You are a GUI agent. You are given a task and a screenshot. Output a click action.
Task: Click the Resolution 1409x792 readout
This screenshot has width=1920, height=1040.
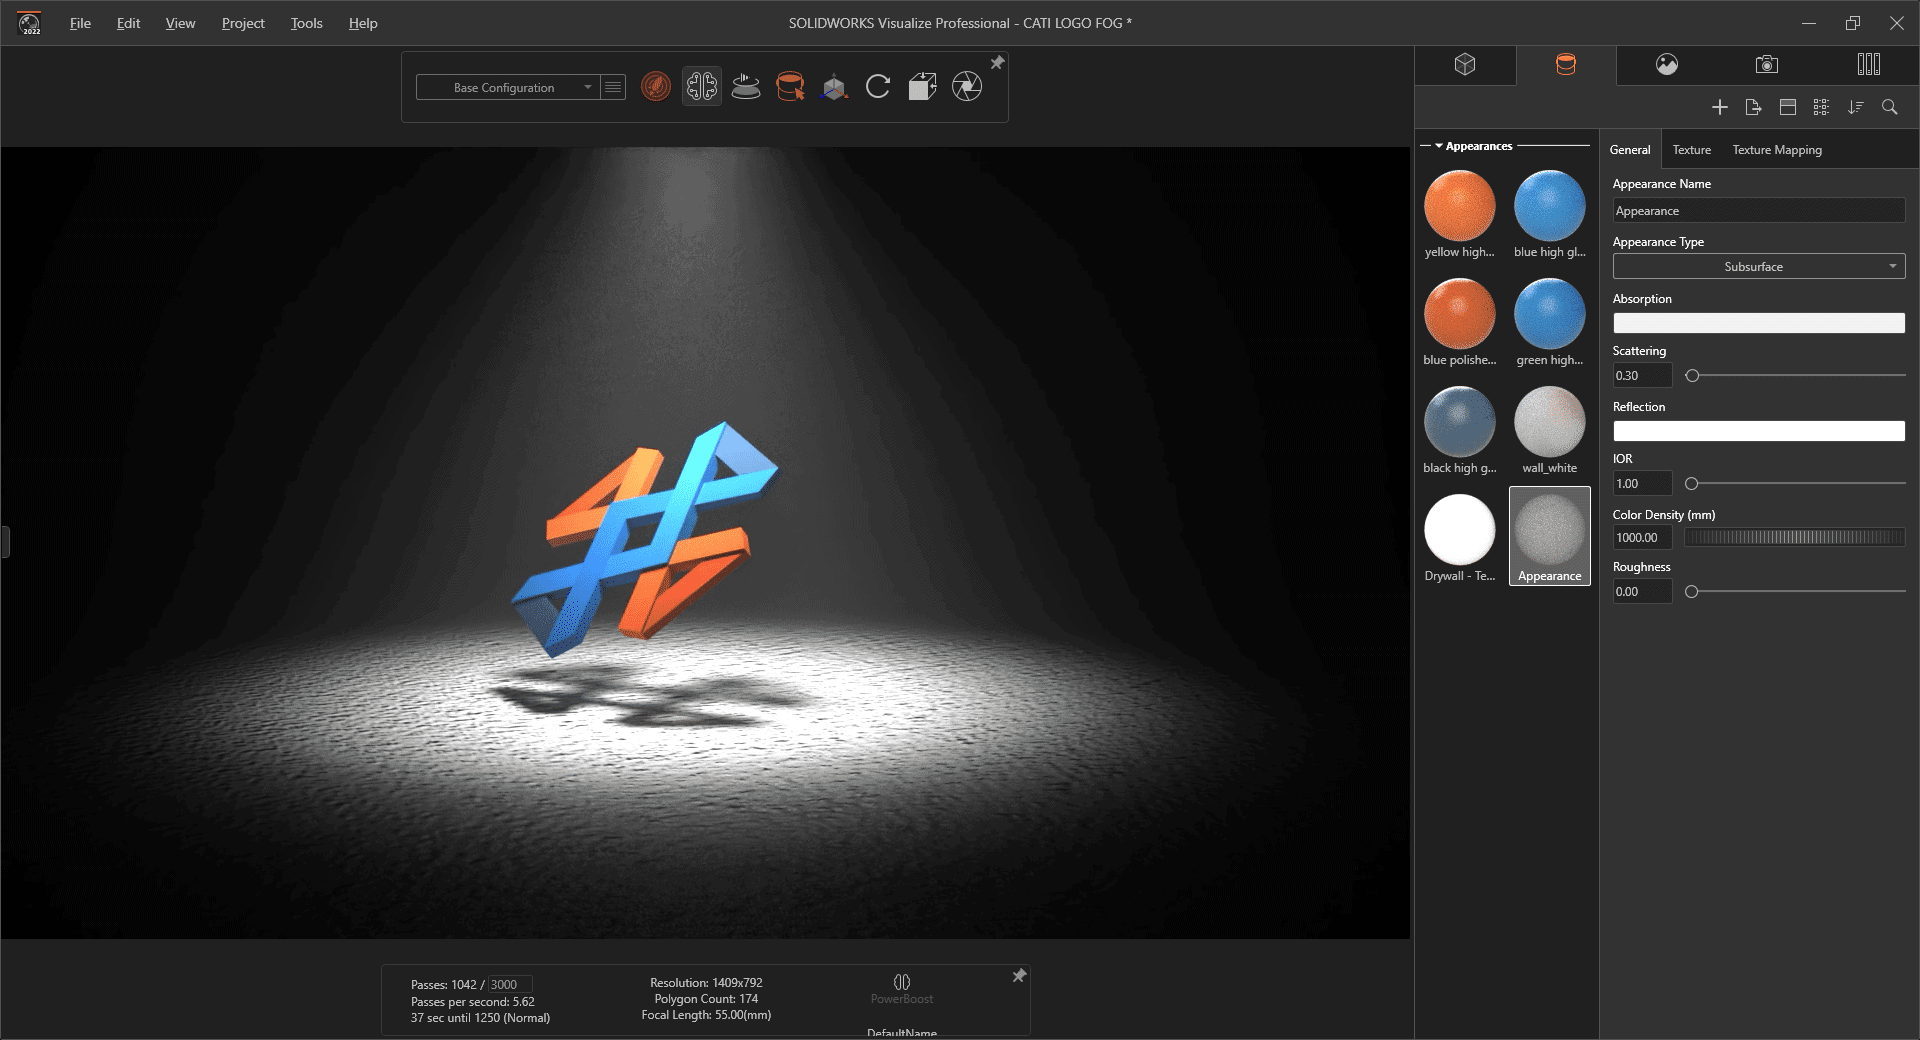pos(706,983)
